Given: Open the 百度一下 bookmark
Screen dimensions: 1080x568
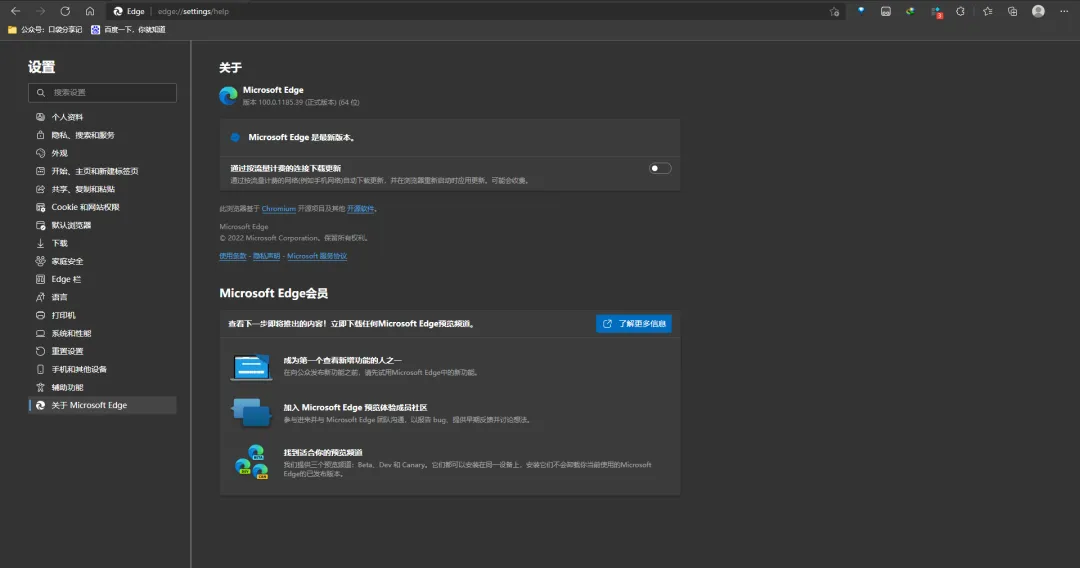Looking at the screenshot, I should tap(128, 30).
